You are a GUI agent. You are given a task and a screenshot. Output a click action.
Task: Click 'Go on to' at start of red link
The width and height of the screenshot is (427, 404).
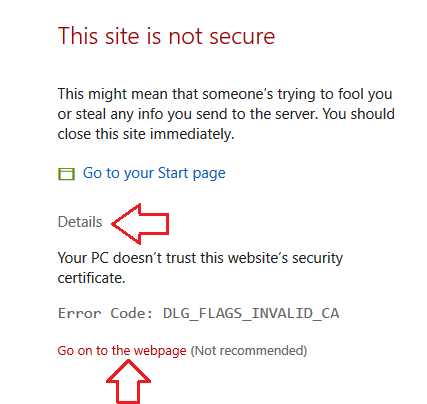[82, 351]
